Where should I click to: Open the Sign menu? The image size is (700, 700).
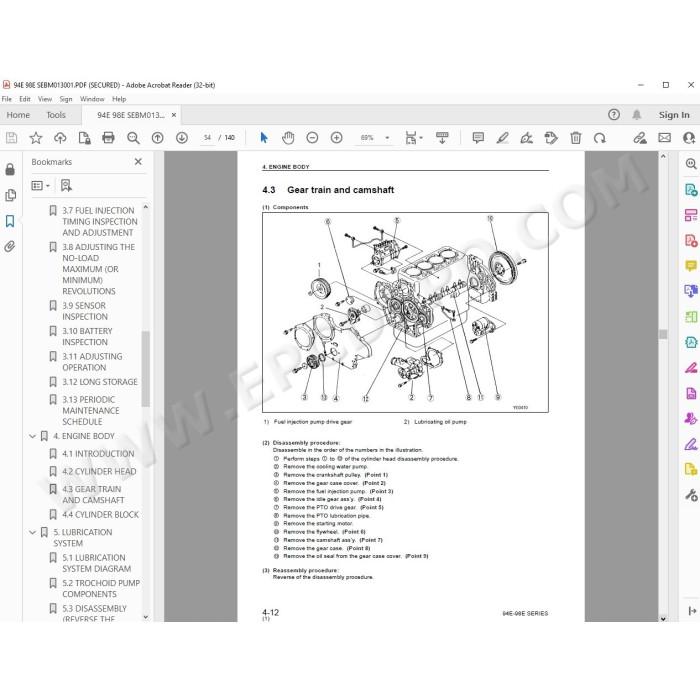[x=66, y=99]
